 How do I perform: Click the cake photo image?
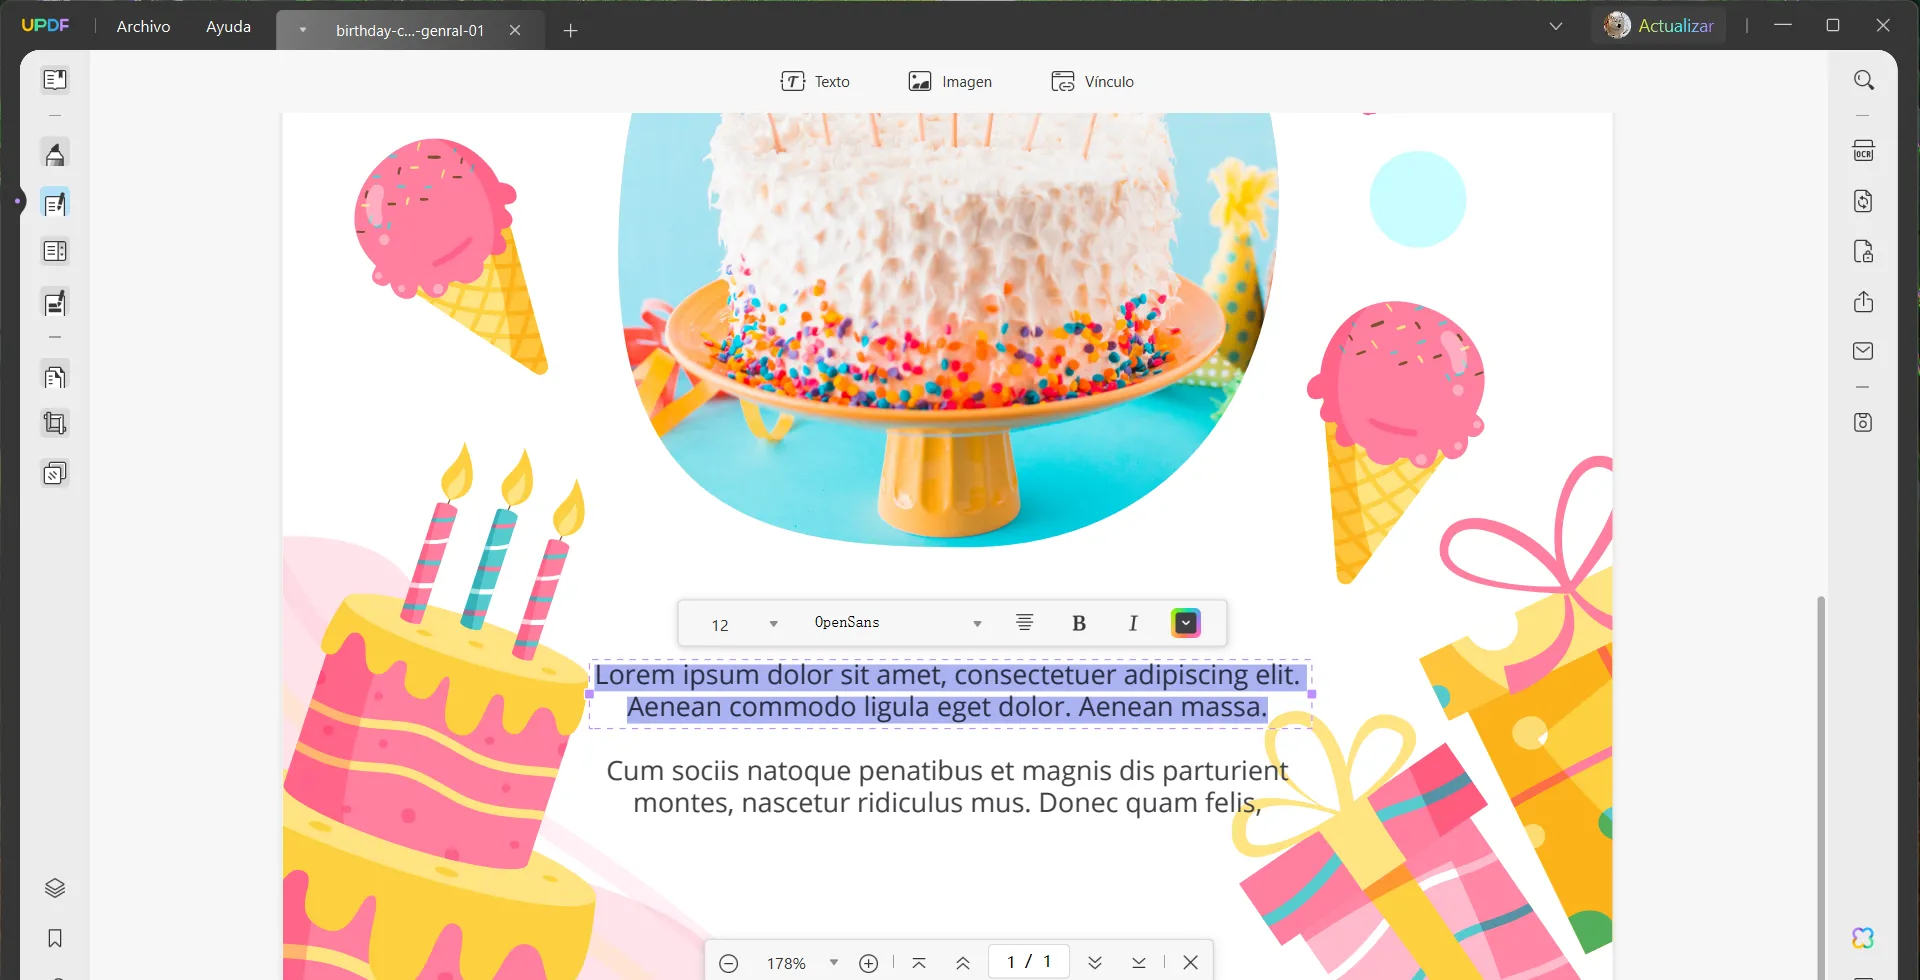[948, 329]
